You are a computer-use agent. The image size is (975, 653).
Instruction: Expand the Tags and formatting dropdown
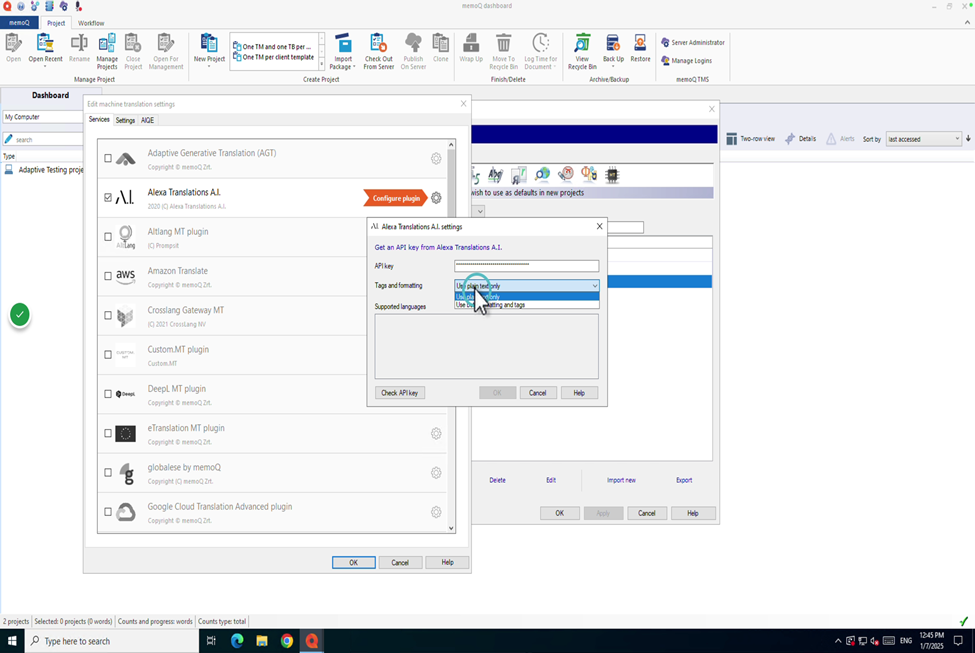(594, 286)
